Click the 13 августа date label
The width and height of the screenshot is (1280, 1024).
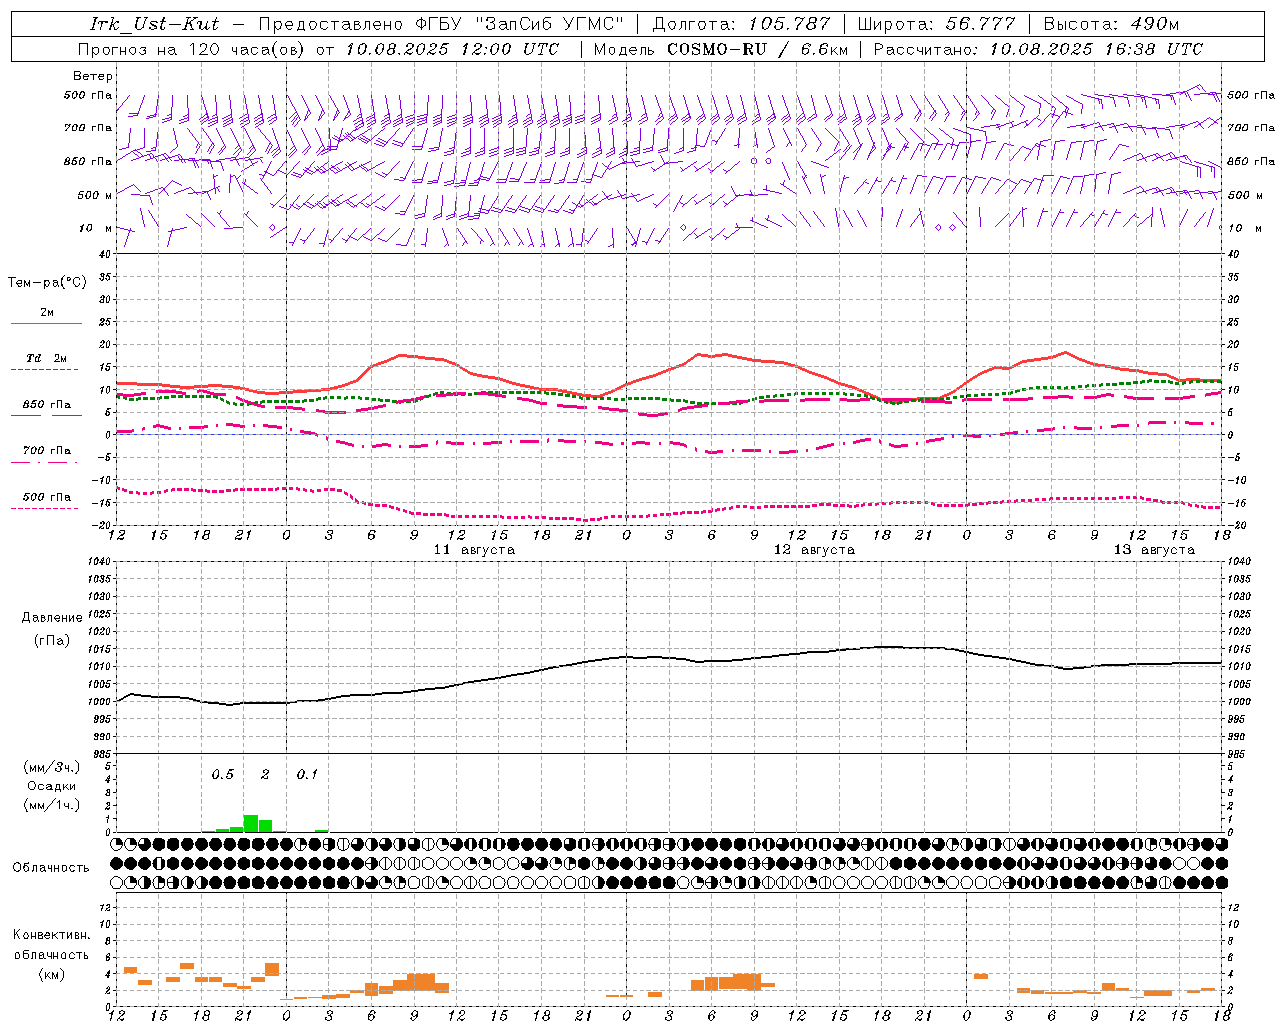click(x=1154, y=550)
